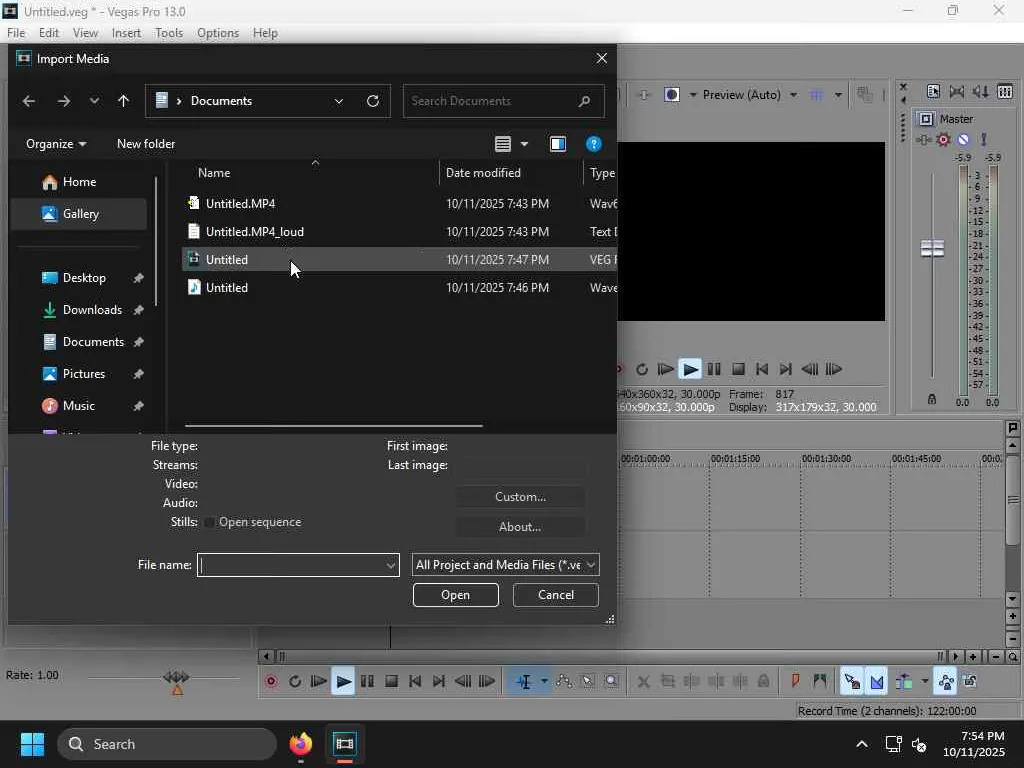Open the Edit menu
The width and height of the screenshot is (1024, 768).
click(x=49, y=33)
